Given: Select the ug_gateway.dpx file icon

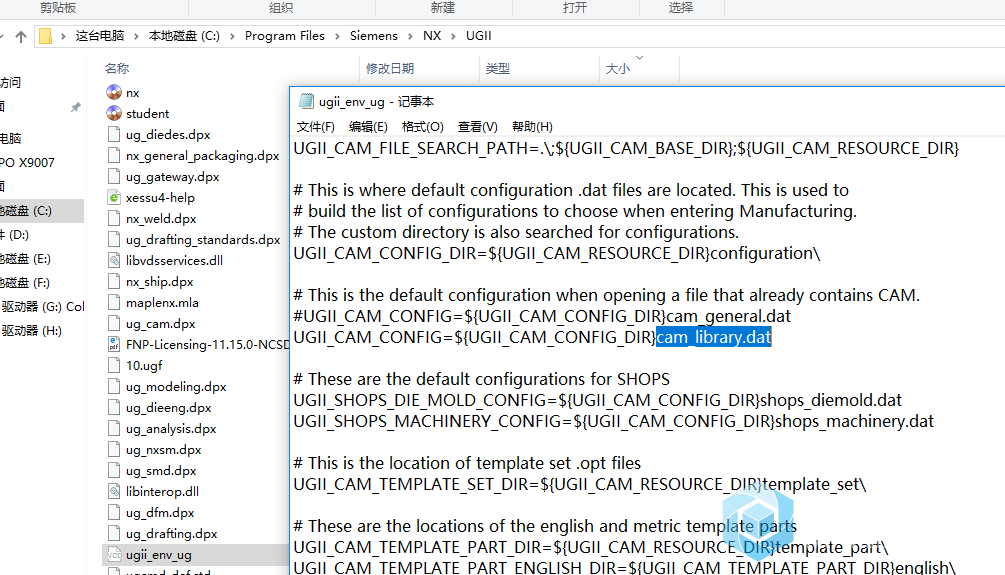Looking at the screenshot, I should (x=114, y=176).
